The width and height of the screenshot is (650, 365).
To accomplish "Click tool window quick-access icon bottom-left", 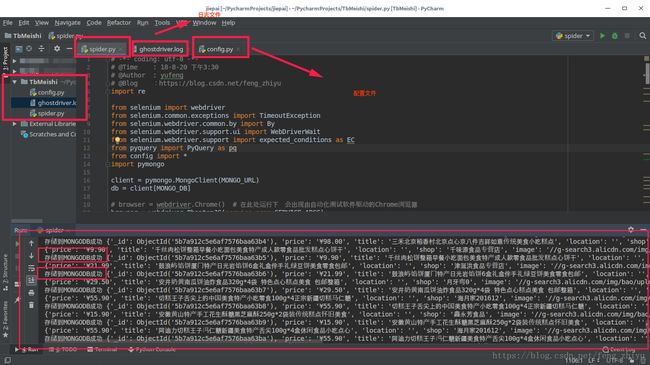I will (7, 360).
